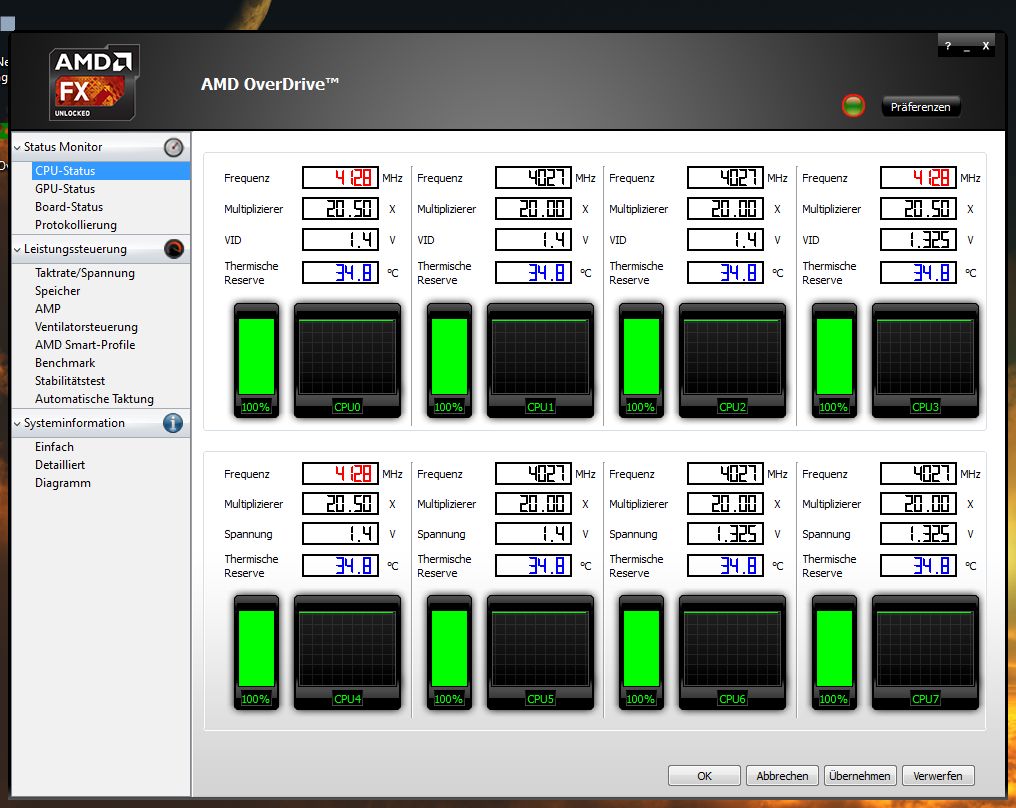Click the CPU4 usage graph
Screen dimensions: 1016x808
tap(347, 652)
